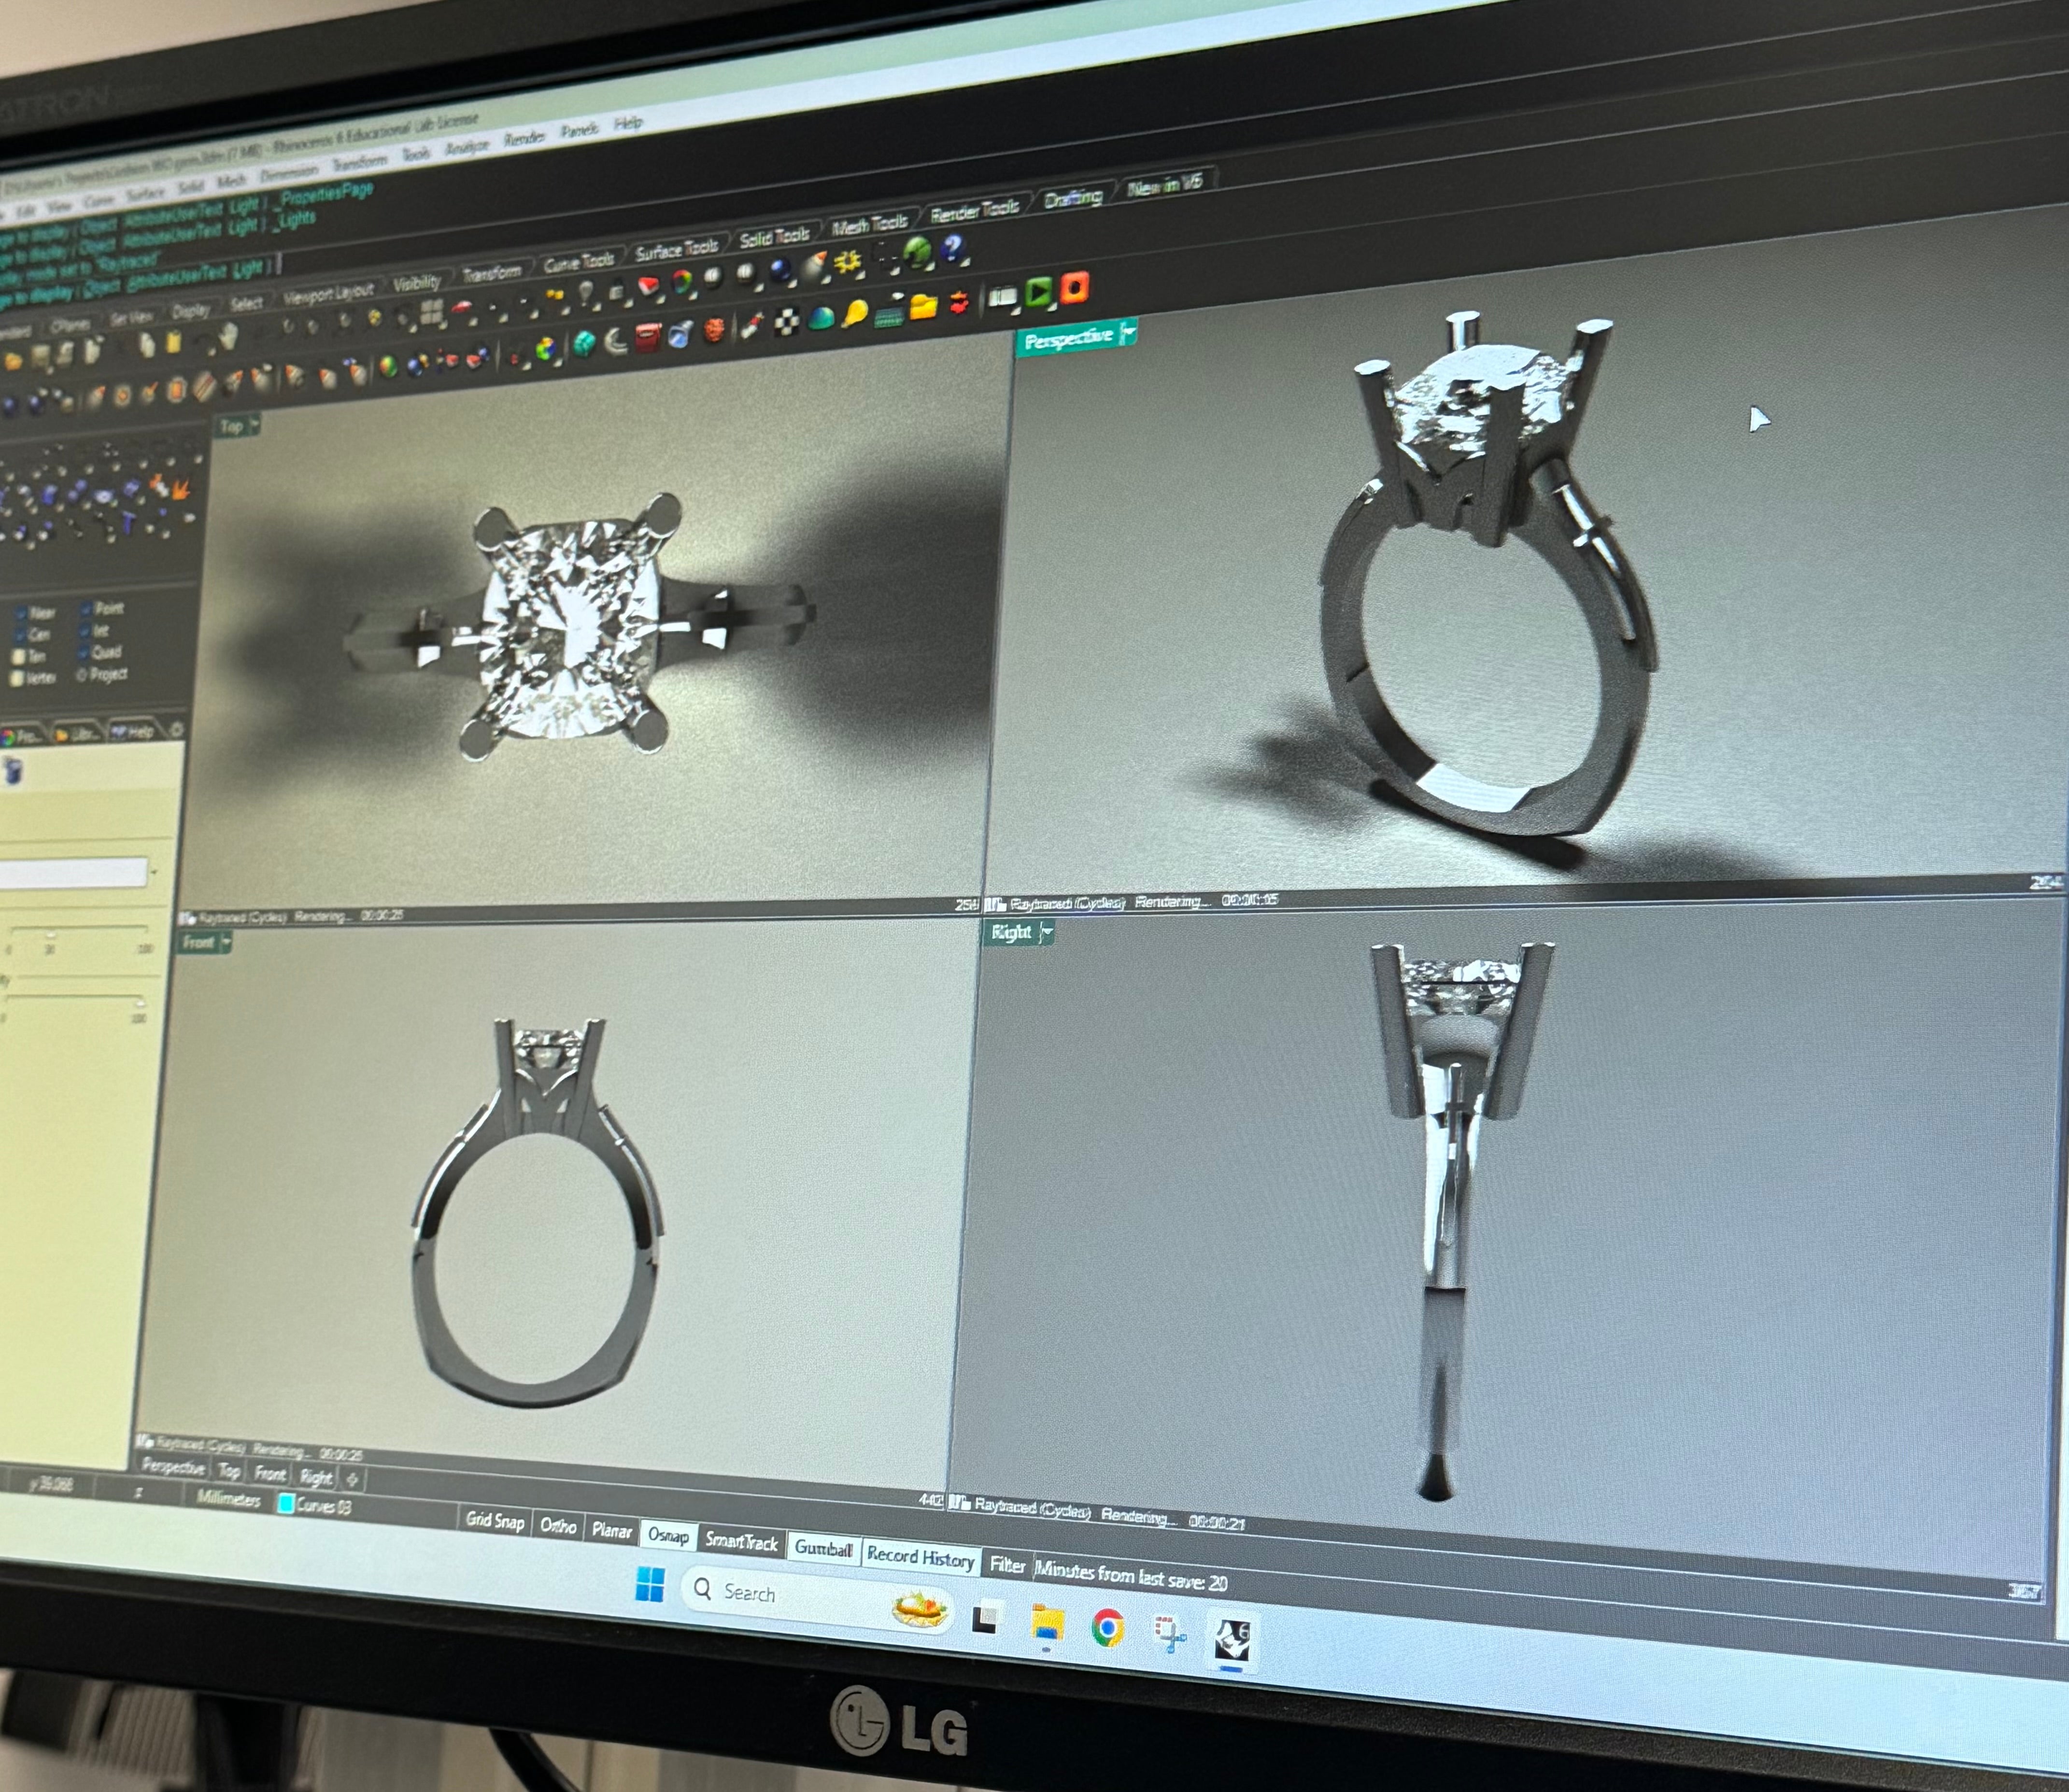
Task: Click the Windows Start button
Action: tap(650, 1584)
